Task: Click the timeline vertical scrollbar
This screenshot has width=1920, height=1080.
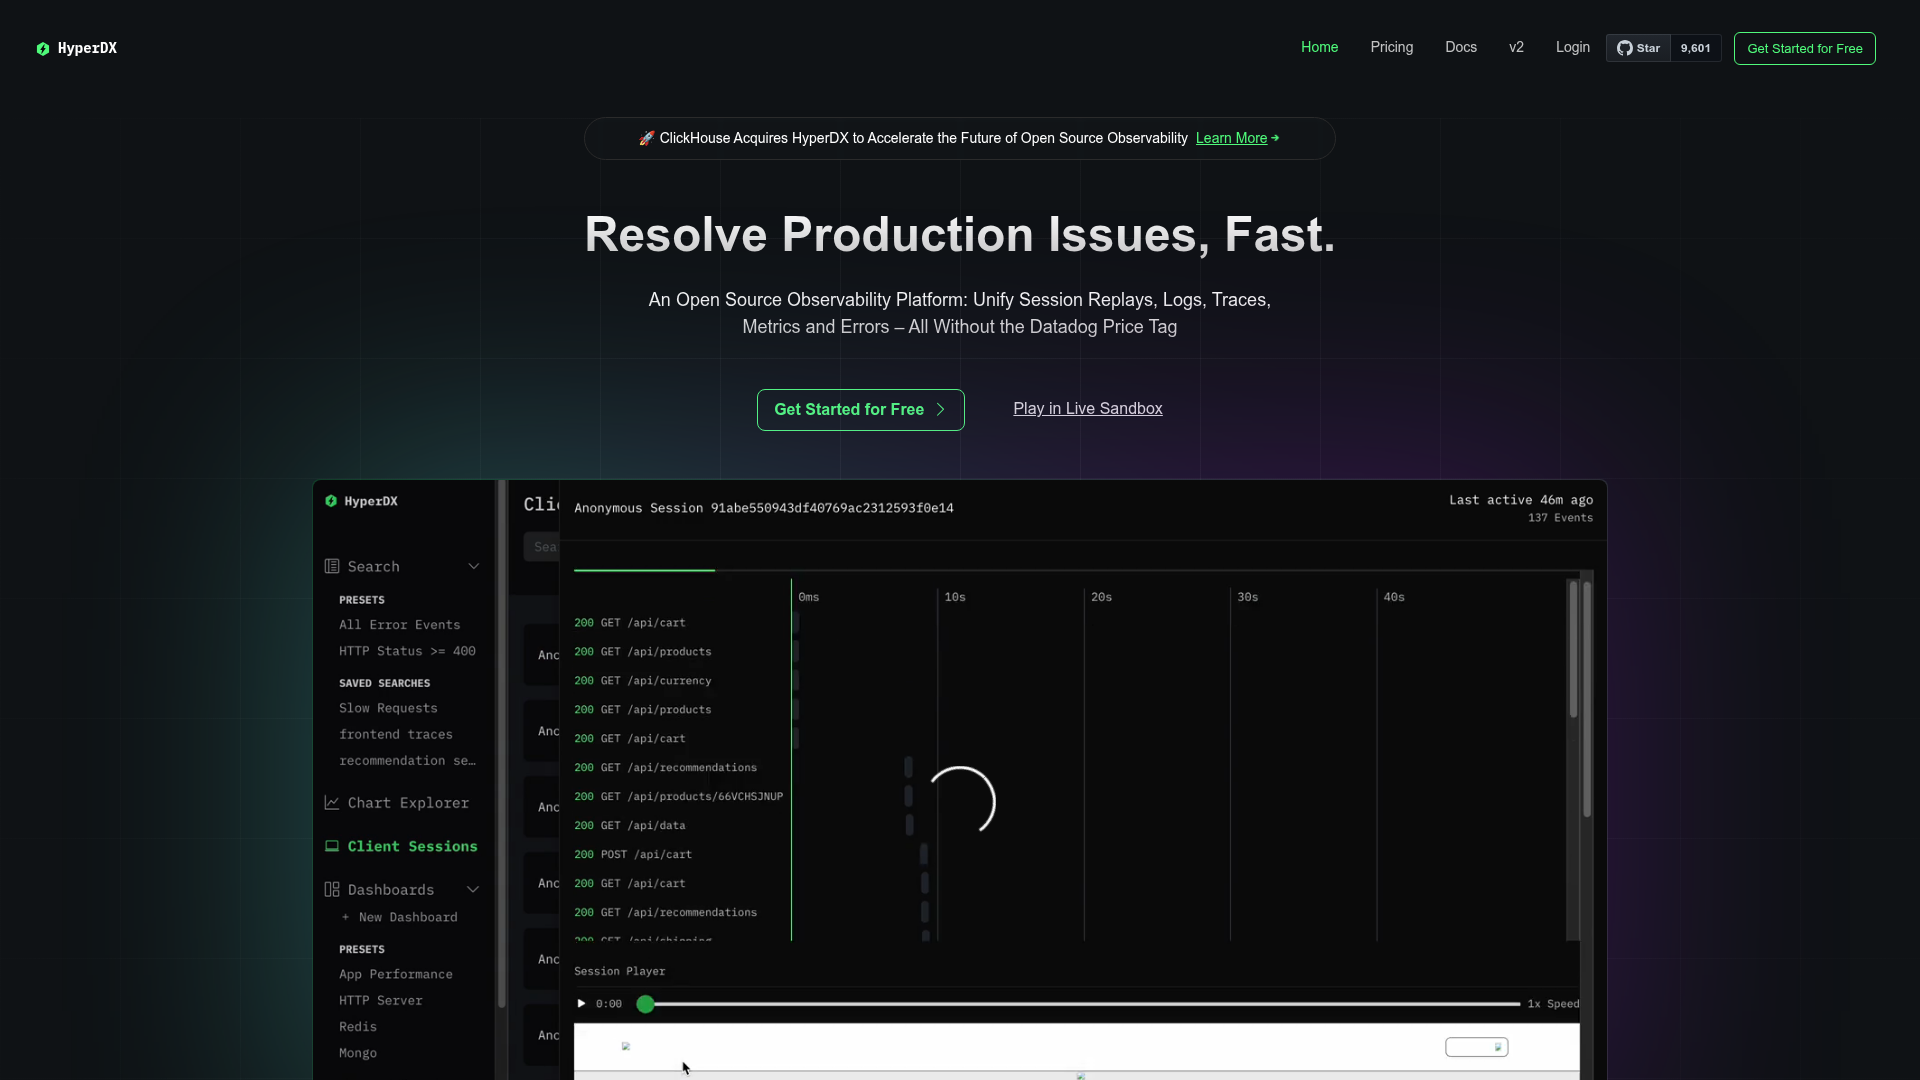Action: (x=1573, y=650)
